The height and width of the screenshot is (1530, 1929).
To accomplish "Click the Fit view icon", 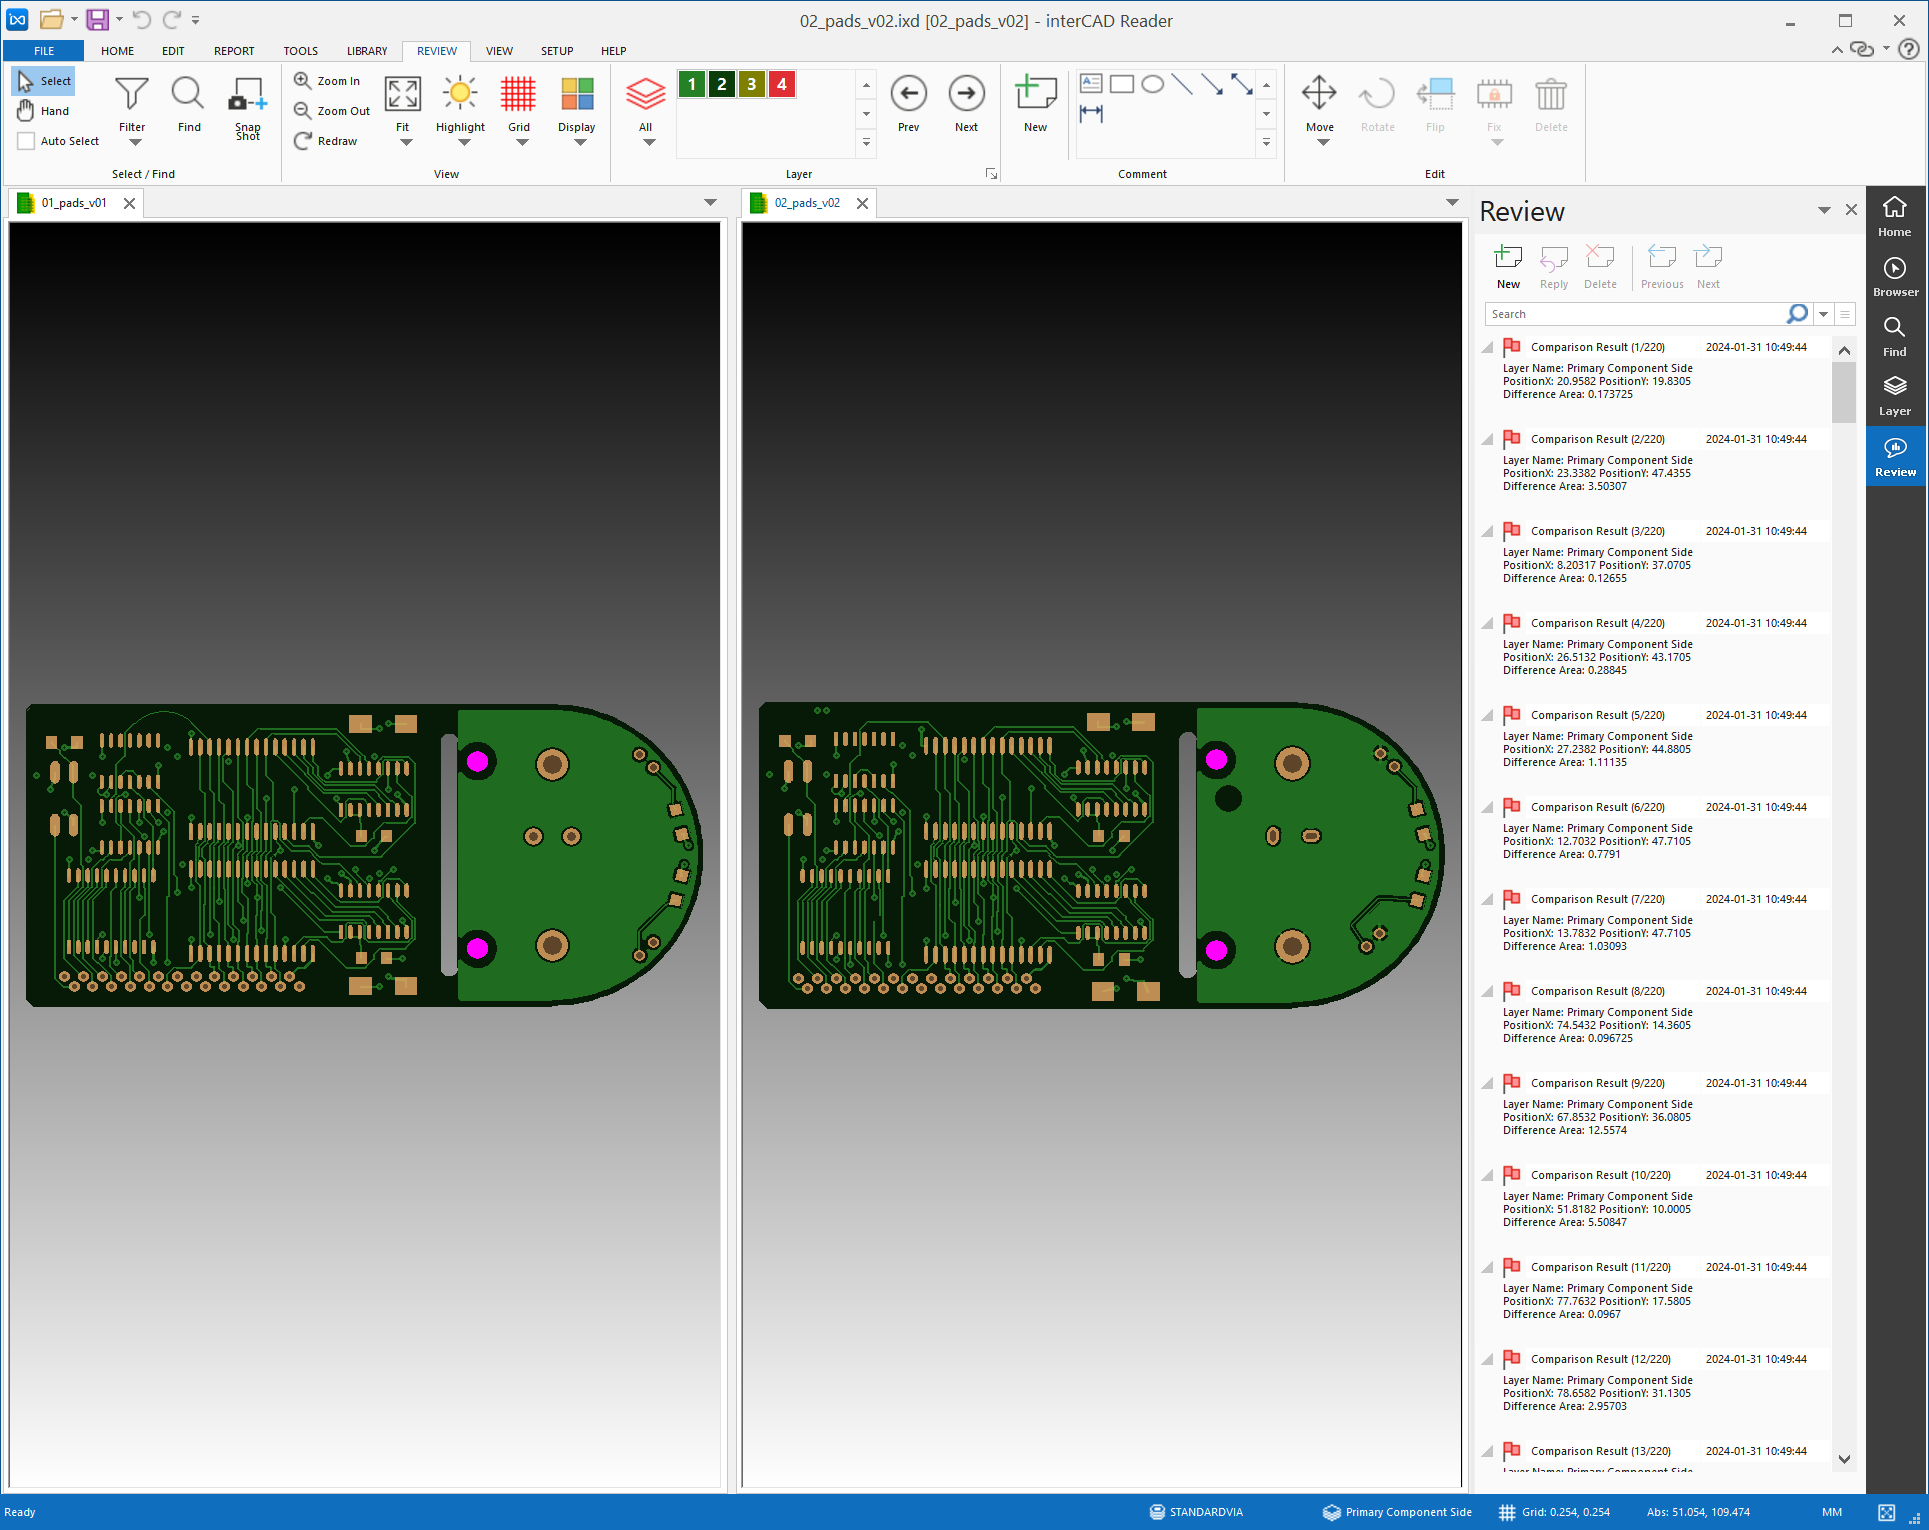I will click(402, 94).
